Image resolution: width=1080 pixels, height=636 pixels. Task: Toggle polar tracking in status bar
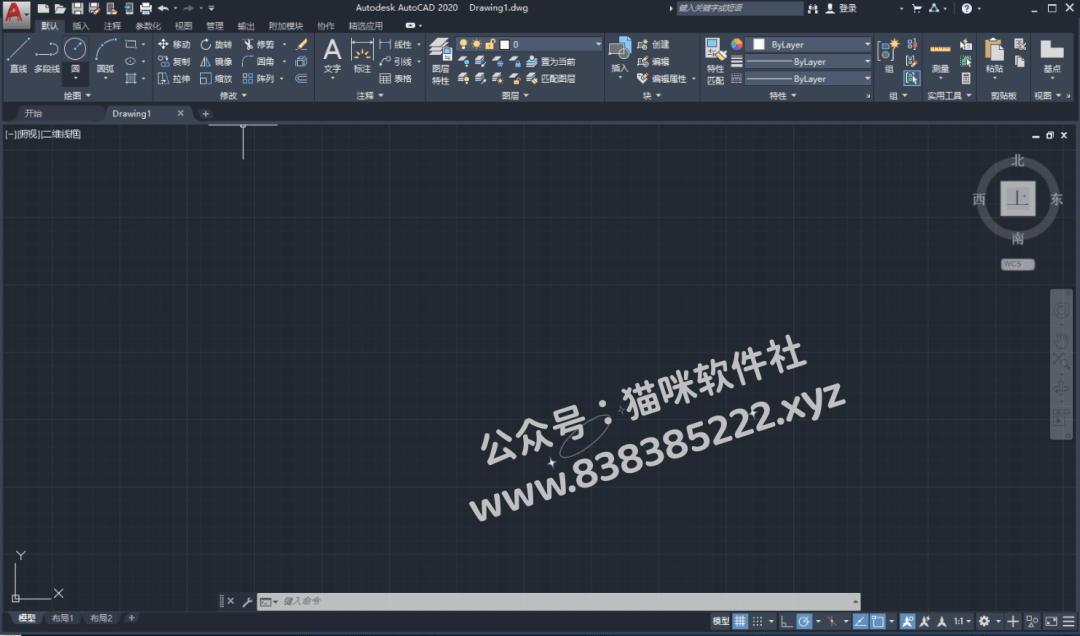[x=804, y=621]
